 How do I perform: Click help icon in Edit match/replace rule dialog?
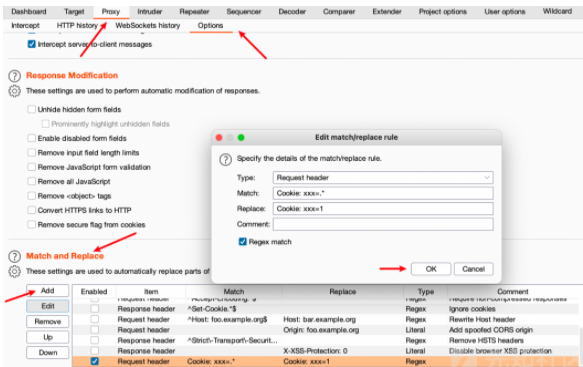tap(226, 160)
